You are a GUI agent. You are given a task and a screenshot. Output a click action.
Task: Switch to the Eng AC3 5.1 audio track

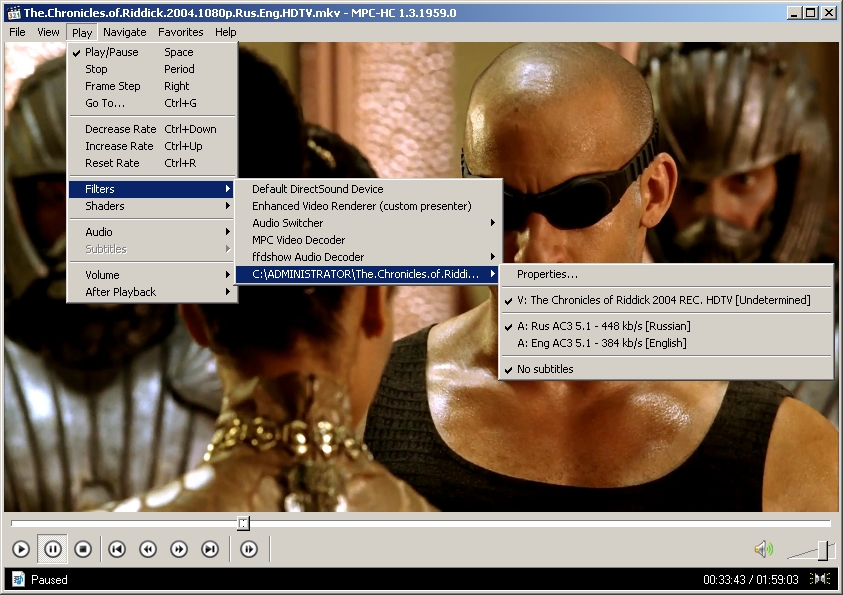[x=601, y=343]
